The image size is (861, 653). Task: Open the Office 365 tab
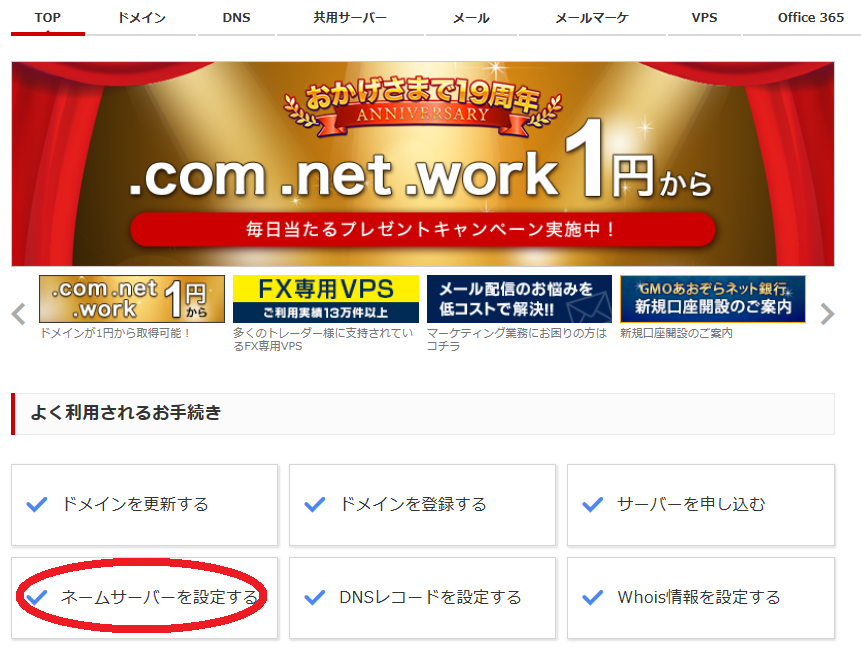pos(810,18)
